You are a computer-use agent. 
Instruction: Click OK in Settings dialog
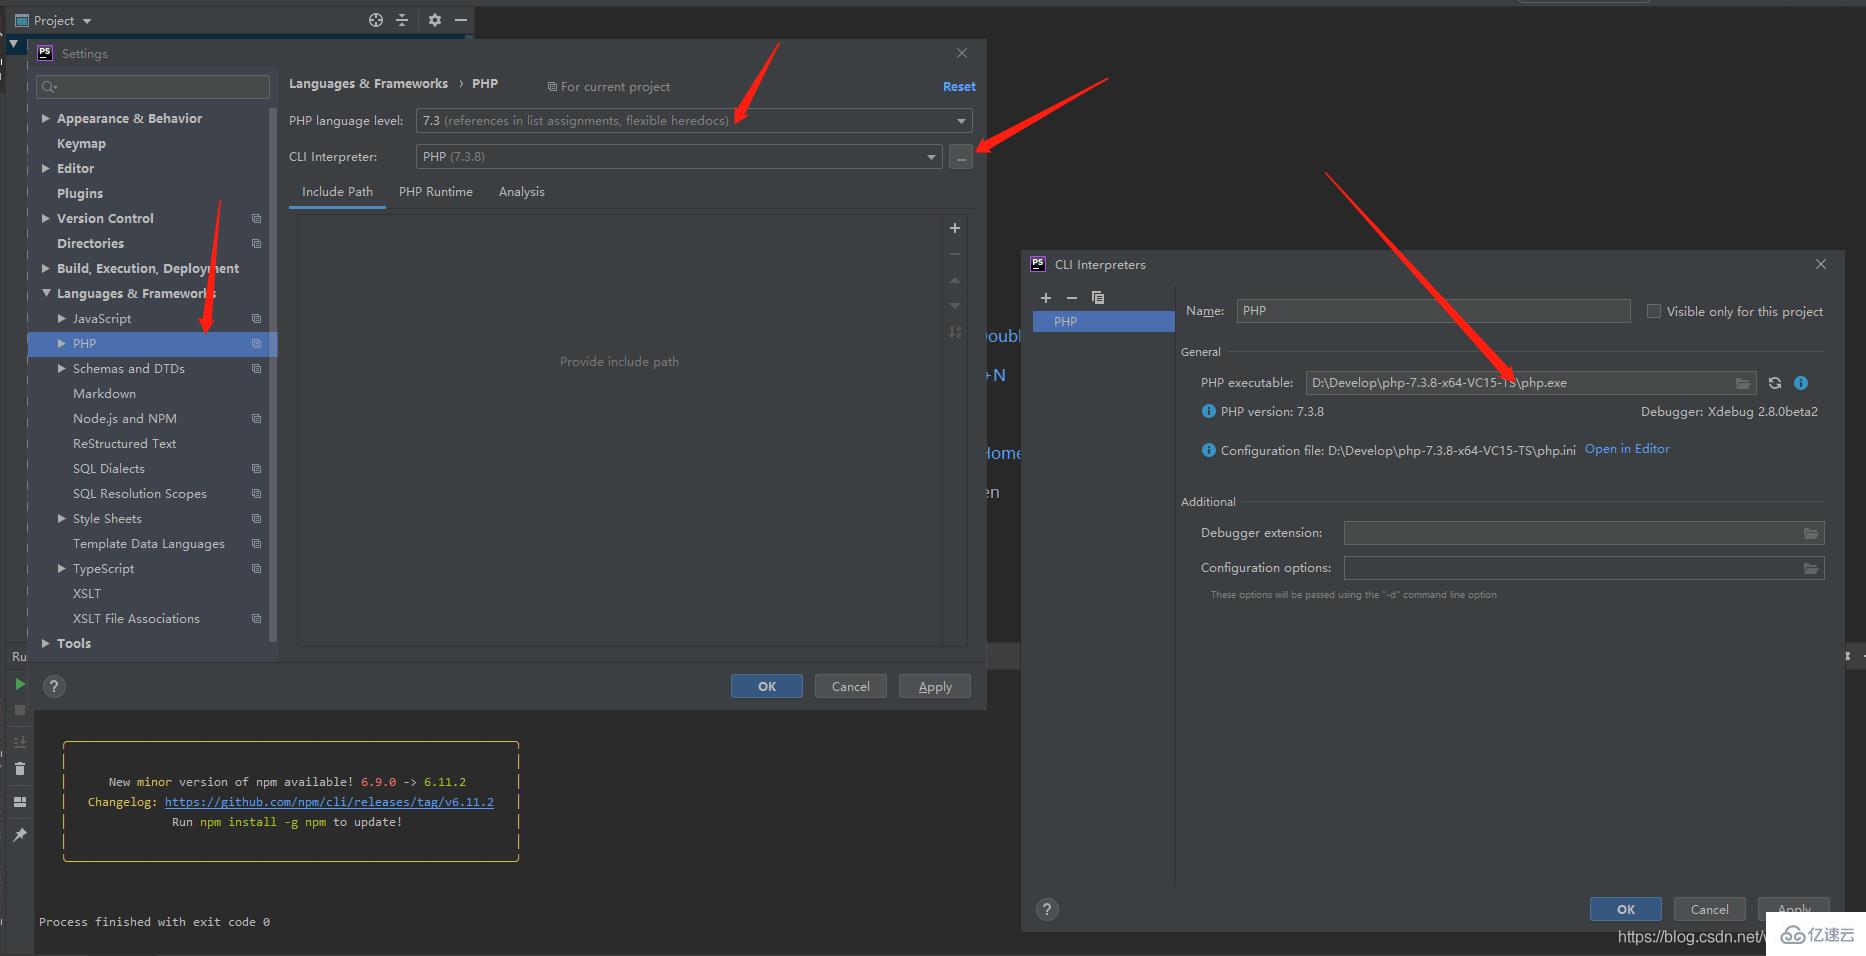pyautogui.click(x=767, y=686)
